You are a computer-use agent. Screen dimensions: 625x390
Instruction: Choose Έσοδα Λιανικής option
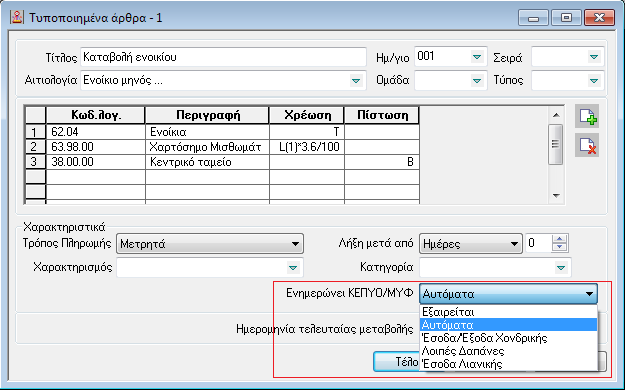[509, 364]
